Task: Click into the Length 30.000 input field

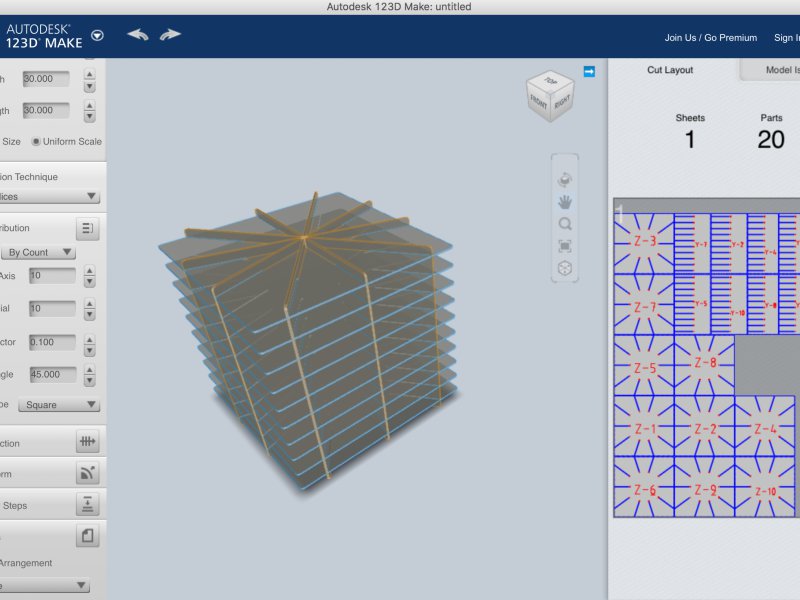Action: [x=46, y=110]
